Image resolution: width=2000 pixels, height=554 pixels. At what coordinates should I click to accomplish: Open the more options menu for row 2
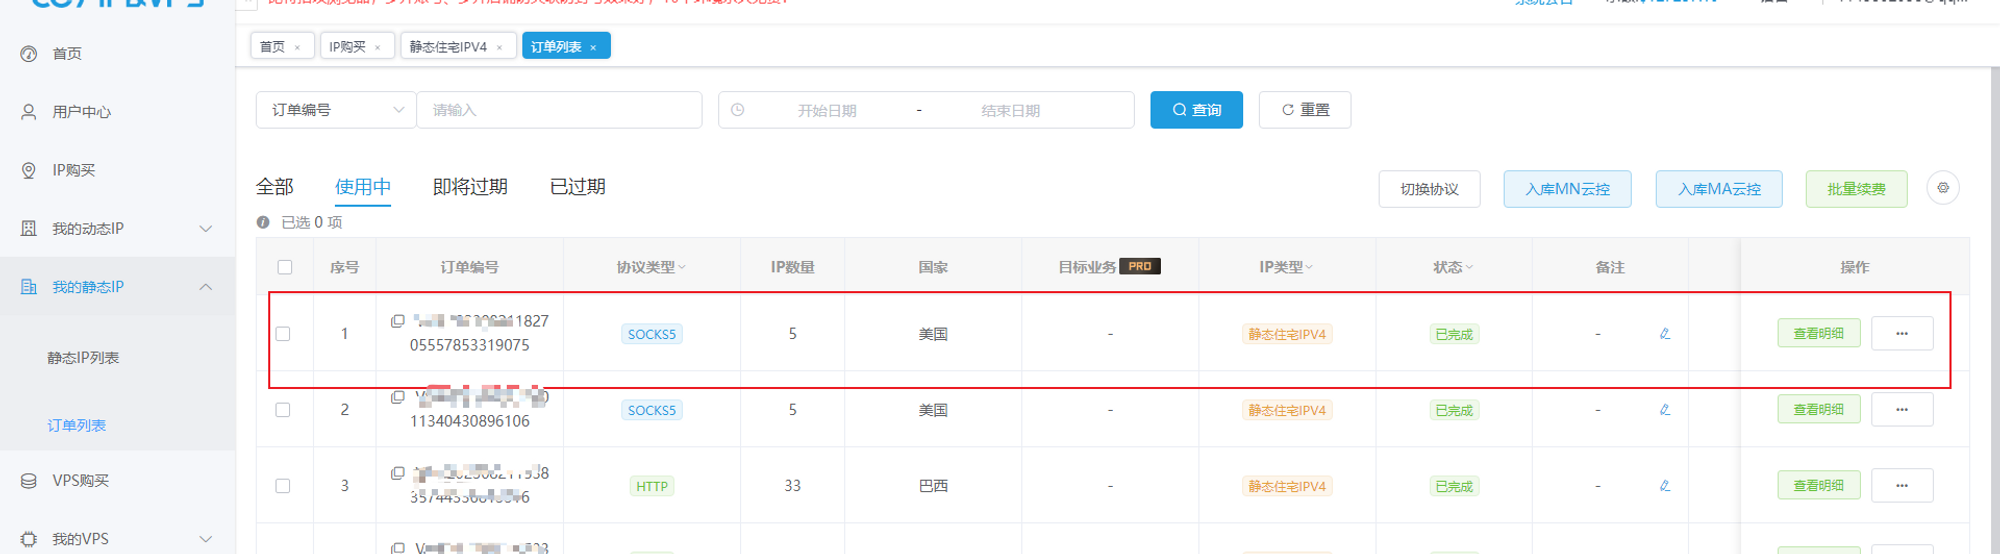click(x=1901, y=410)
